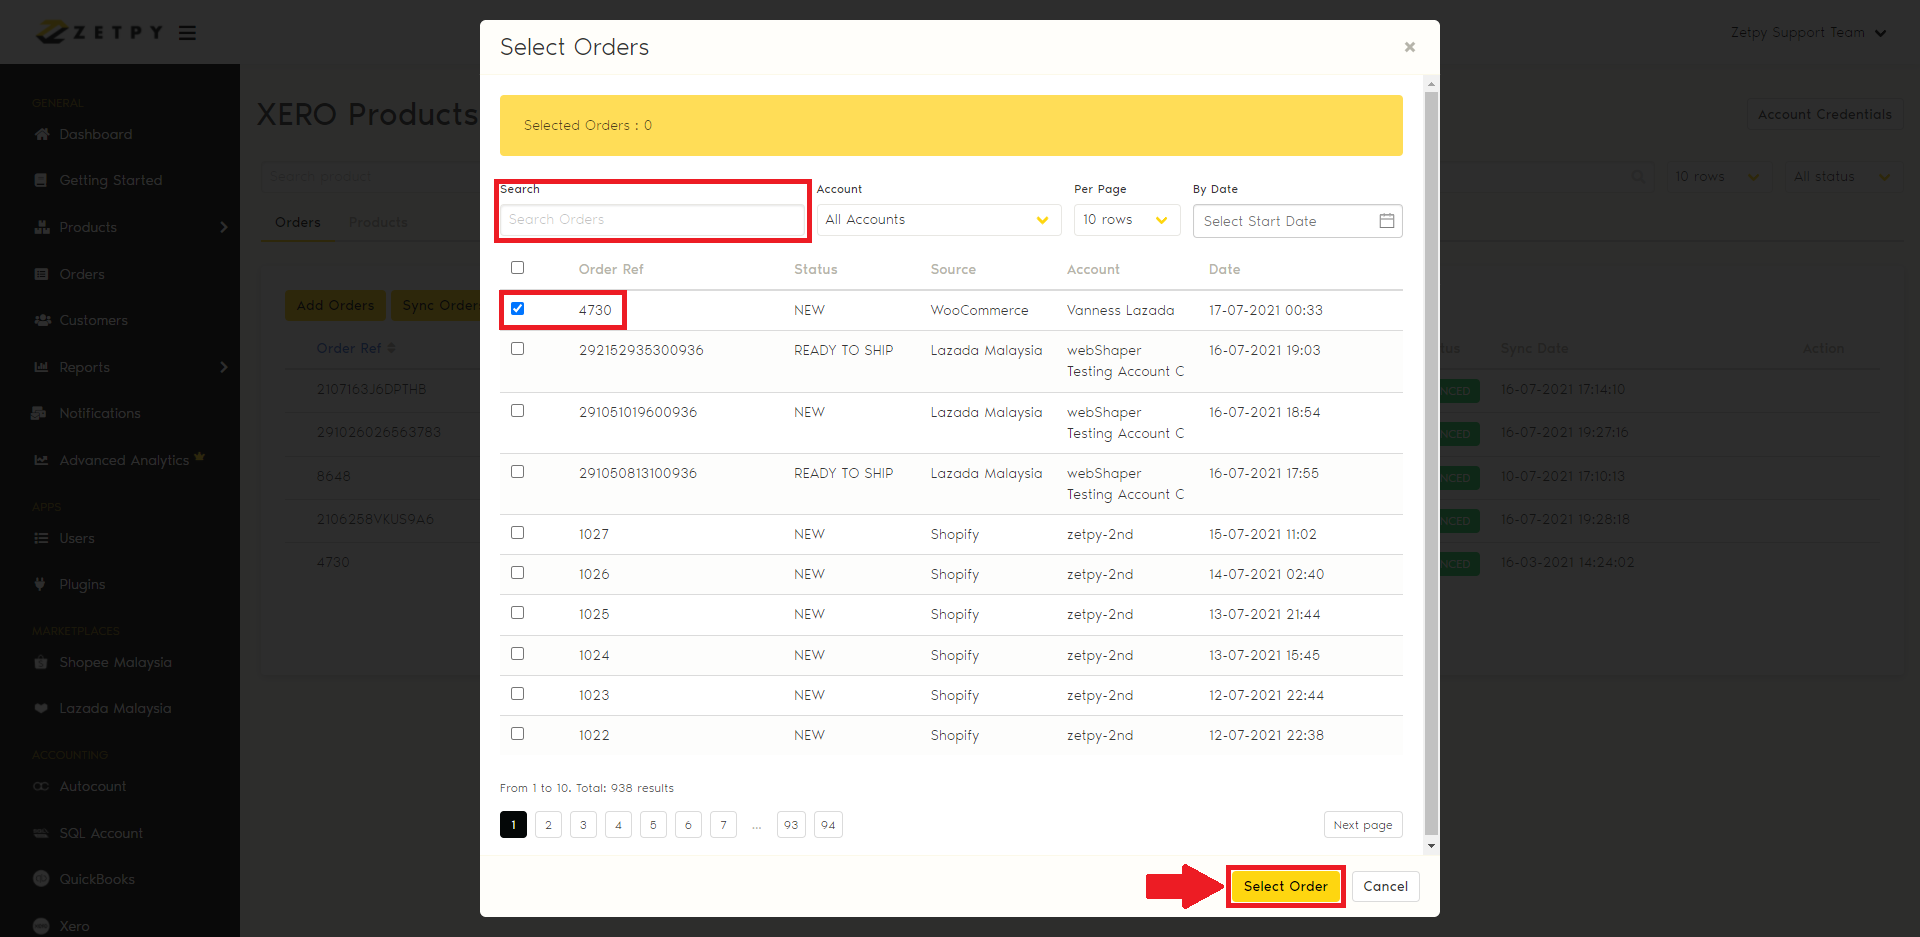
Task: Switch to the Products tab behind dialog
Action: pos(378,222)
